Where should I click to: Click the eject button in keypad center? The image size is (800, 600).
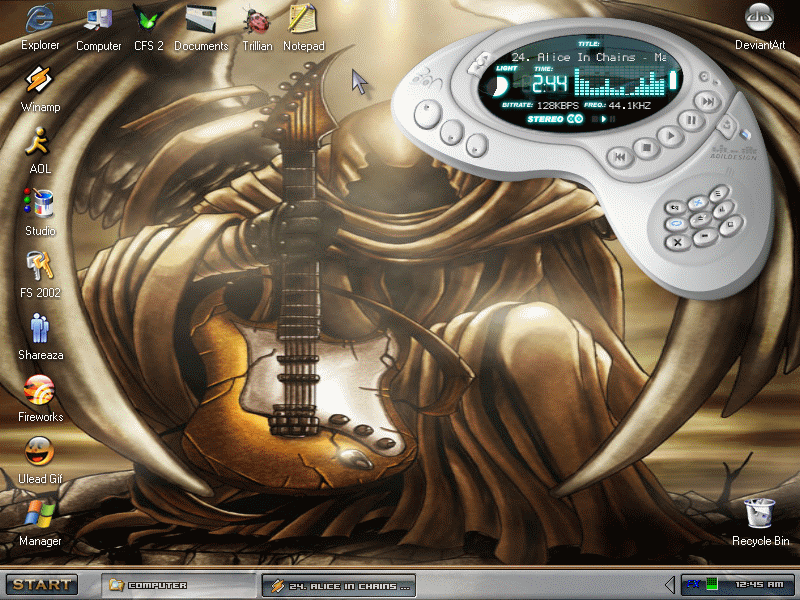pyautogui.click(x=701, y=219)
